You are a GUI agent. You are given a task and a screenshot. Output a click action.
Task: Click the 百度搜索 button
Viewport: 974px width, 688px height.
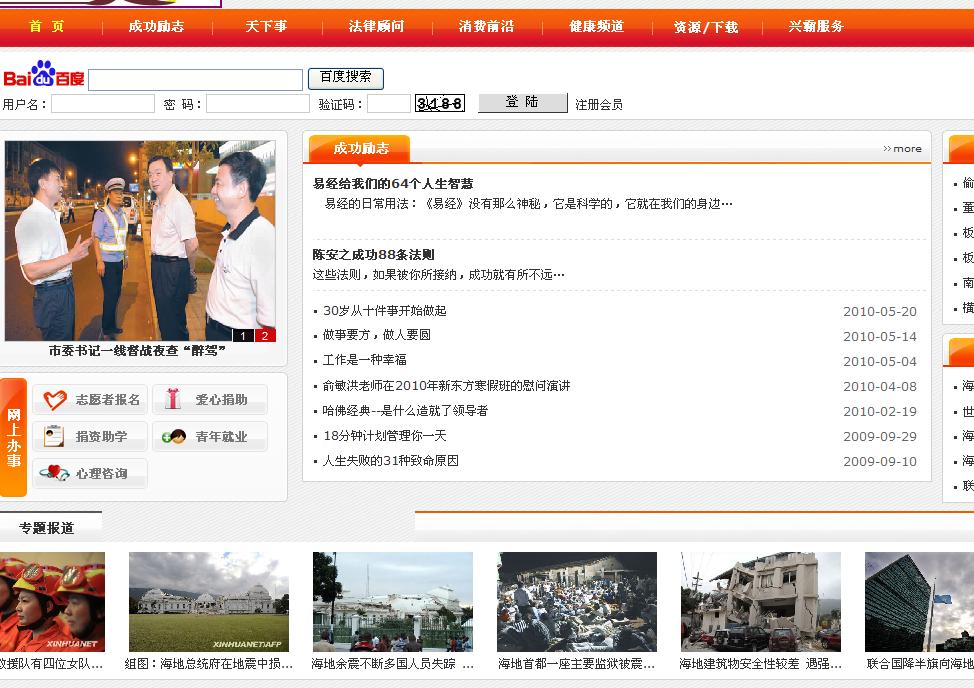coord(345,78)
